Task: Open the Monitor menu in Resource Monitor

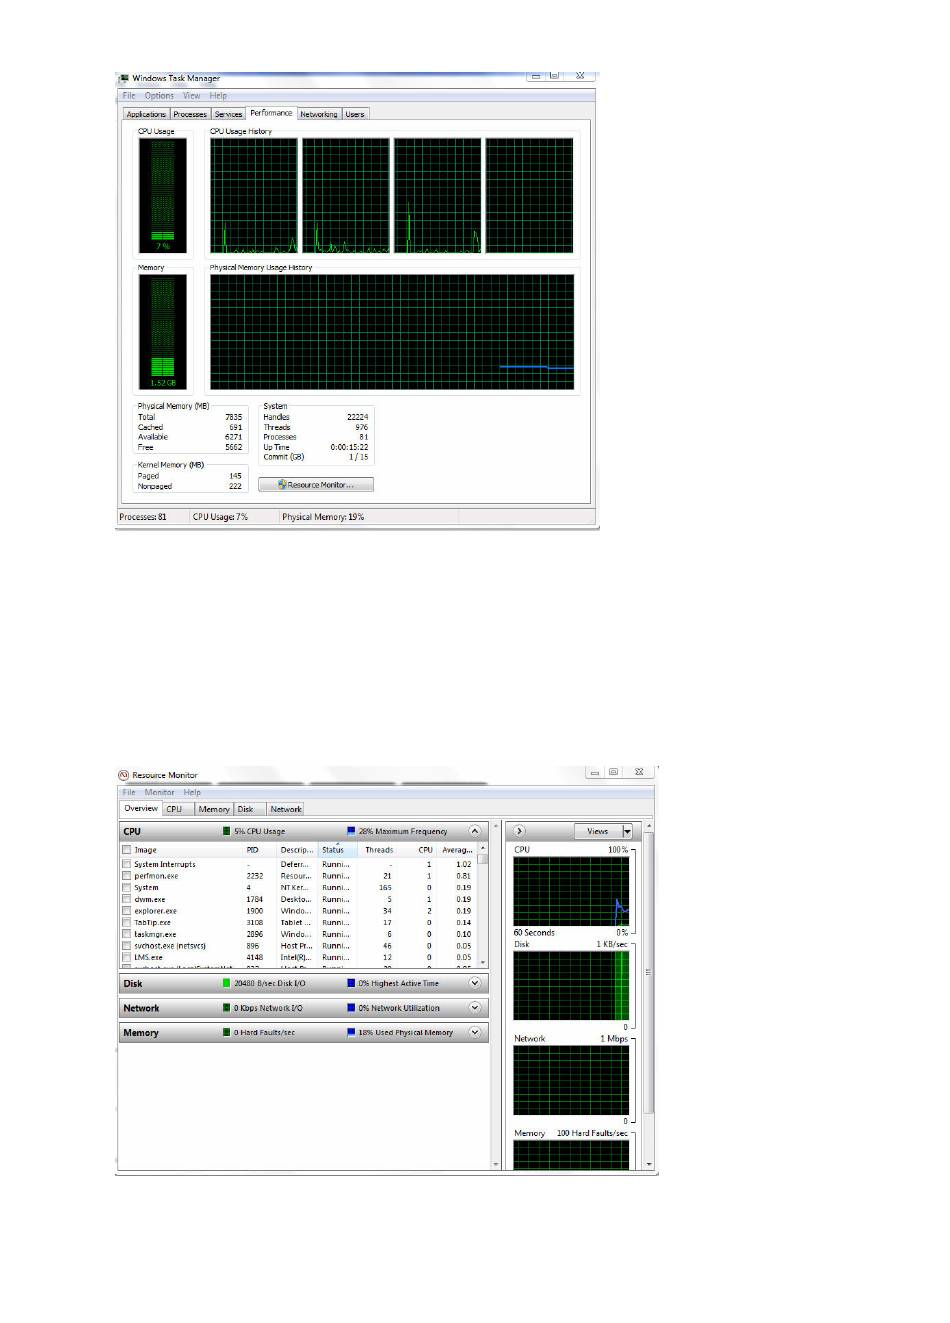Action: click(x=159, y=792)
